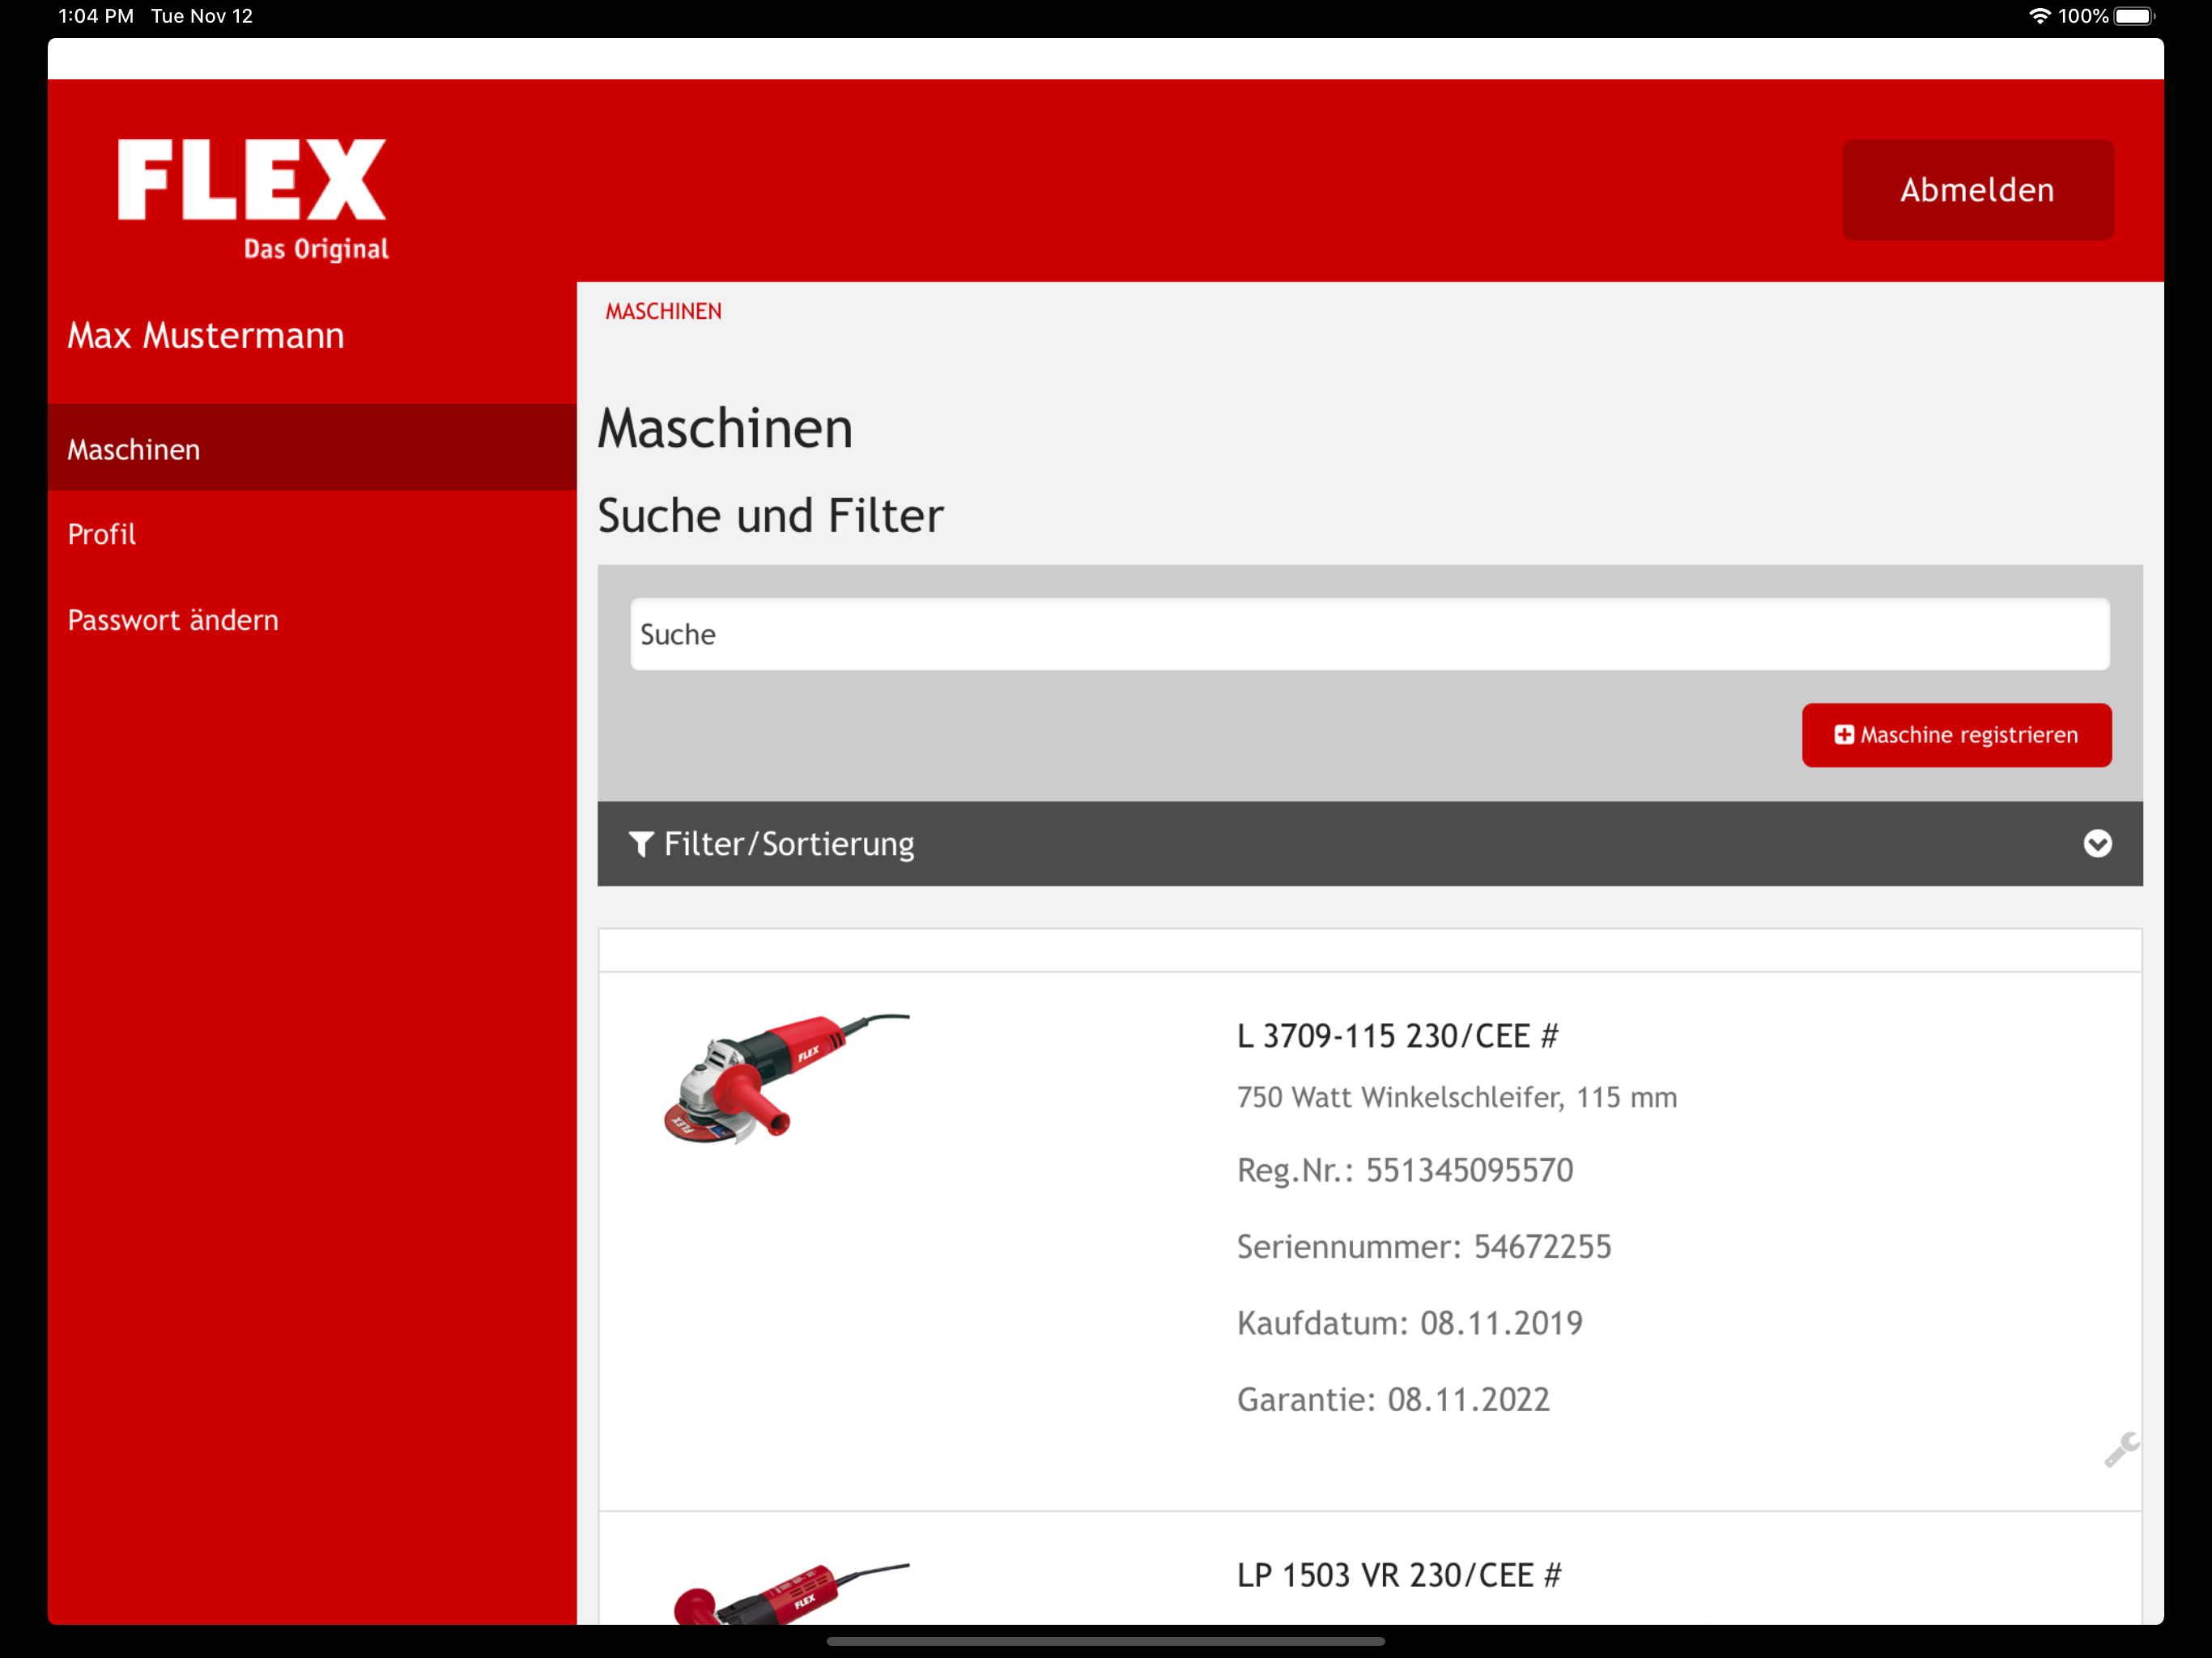Click the FLEX Das Original logo
The image size is (2212, 1658).
pyautogui.click(x=252, y=199)
